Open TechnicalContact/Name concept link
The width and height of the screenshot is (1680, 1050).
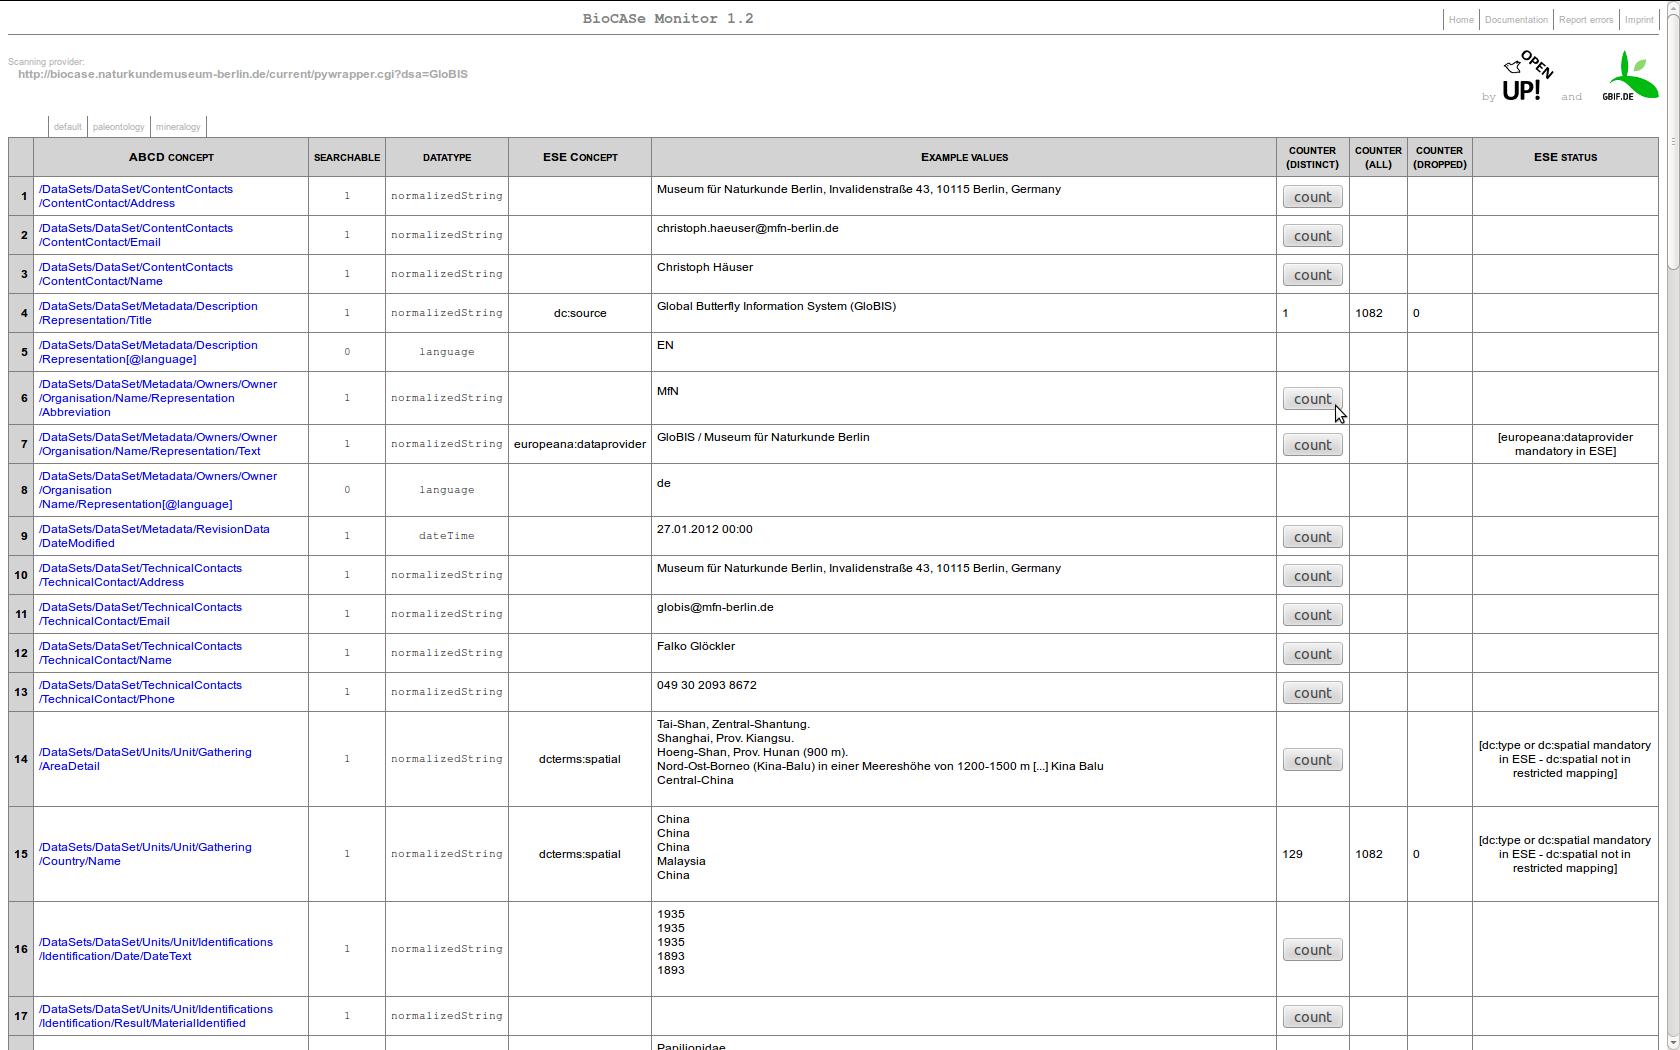[140, 653]
